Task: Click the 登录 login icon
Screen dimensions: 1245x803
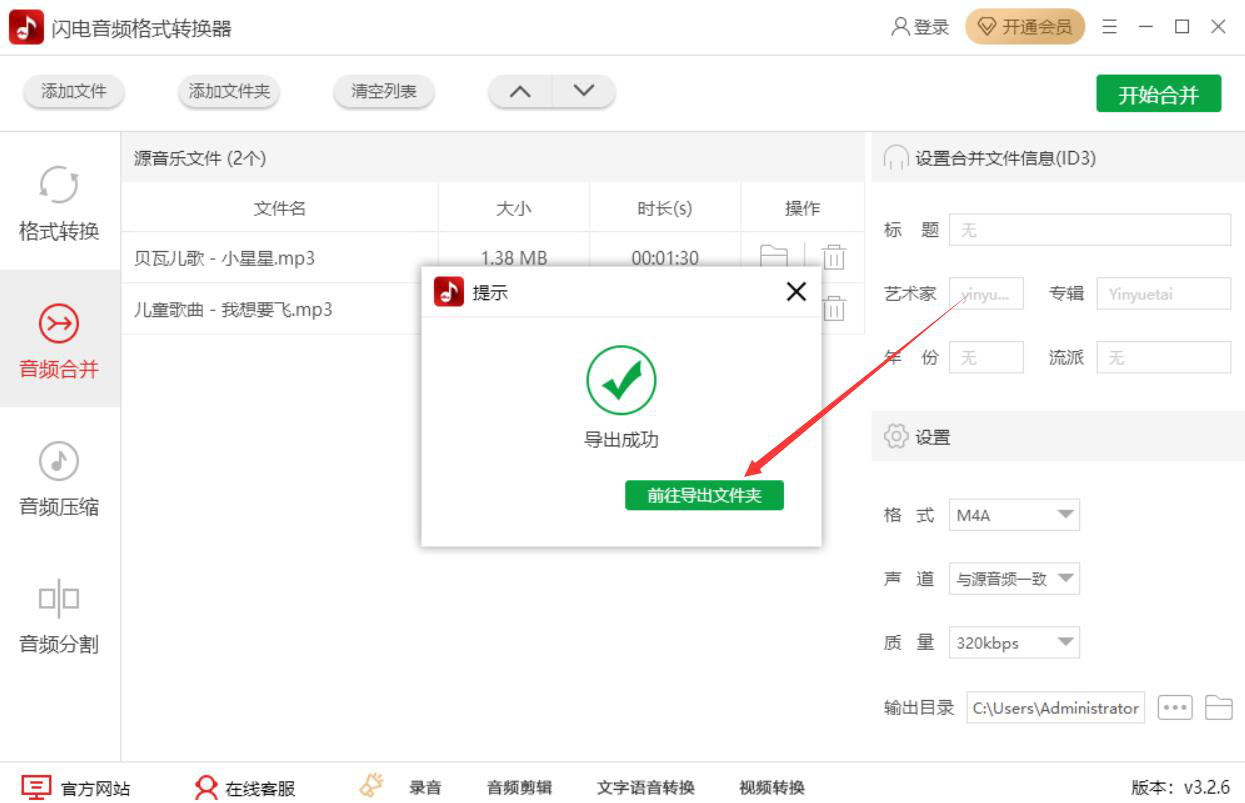Action: pyautogui.click(x=920, y=27)
